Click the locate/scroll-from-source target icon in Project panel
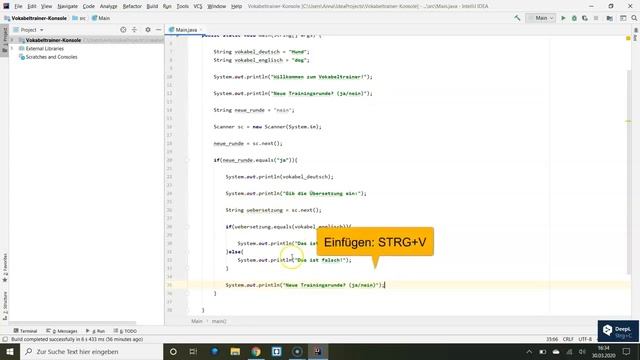The height and width of the screenshot is (360, 640). [123, 30]
